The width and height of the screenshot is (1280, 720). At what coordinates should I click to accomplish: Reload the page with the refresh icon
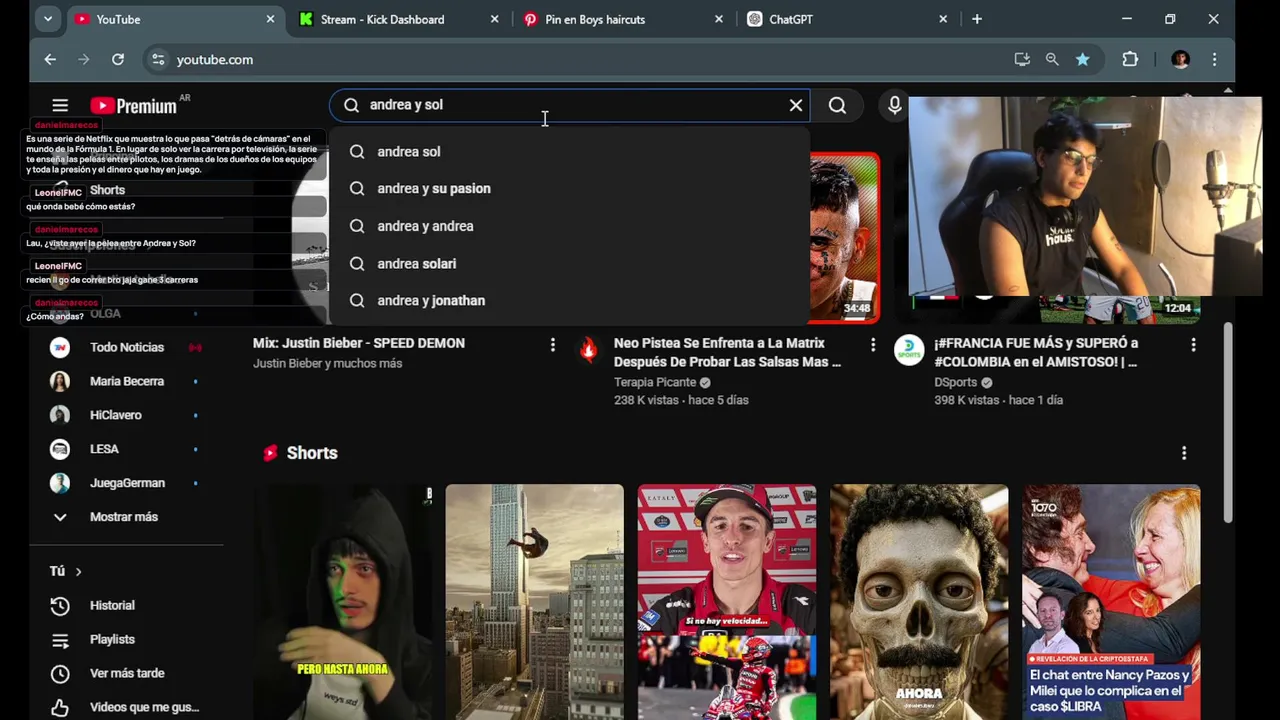point(117,59)
